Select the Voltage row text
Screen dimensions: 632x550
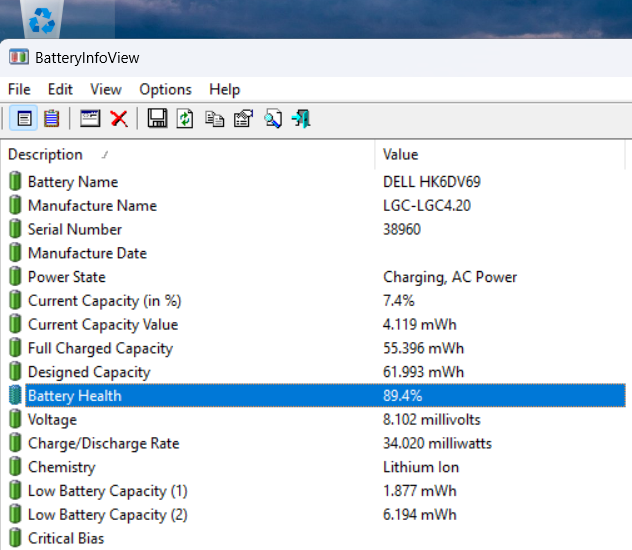tap(52, 419)
